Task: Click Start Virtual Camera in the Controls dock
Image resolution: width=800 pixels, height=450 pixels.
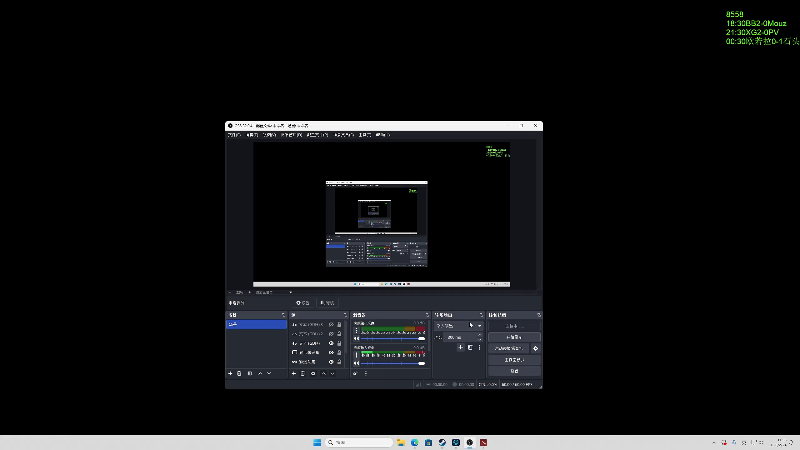Action: (509, 348)
